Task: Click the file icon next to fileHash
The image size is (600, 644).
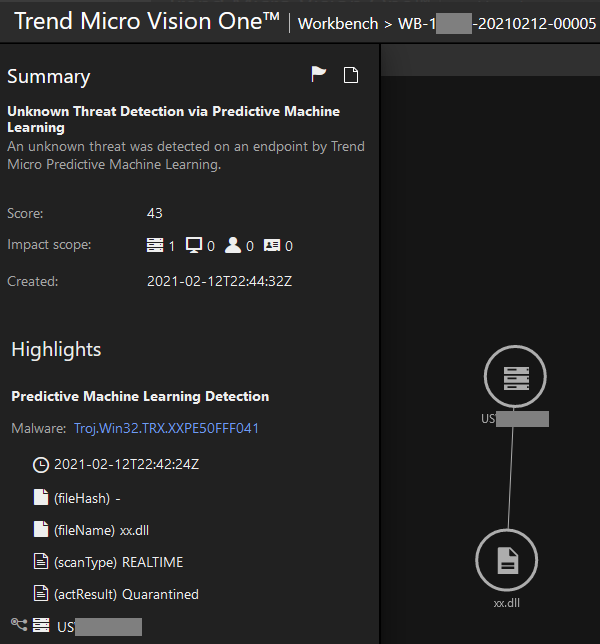Action: coord(41,497)
